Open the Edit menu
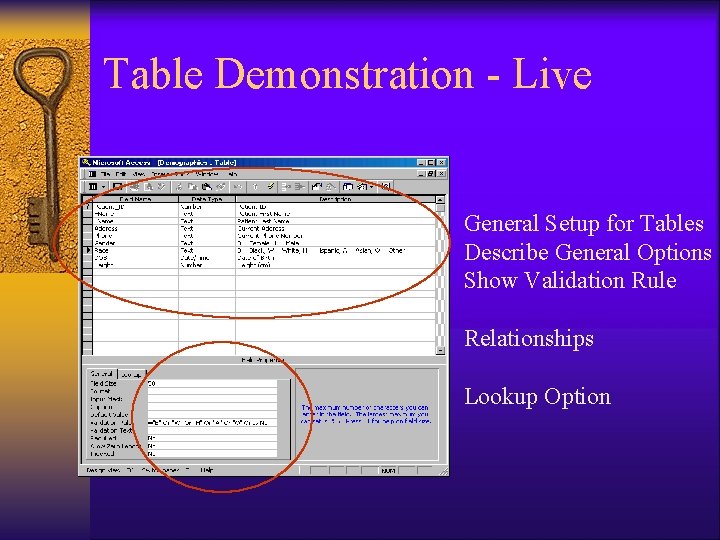Image resolution: width=720 pixels, height=540 pixels. click(121, 174)
